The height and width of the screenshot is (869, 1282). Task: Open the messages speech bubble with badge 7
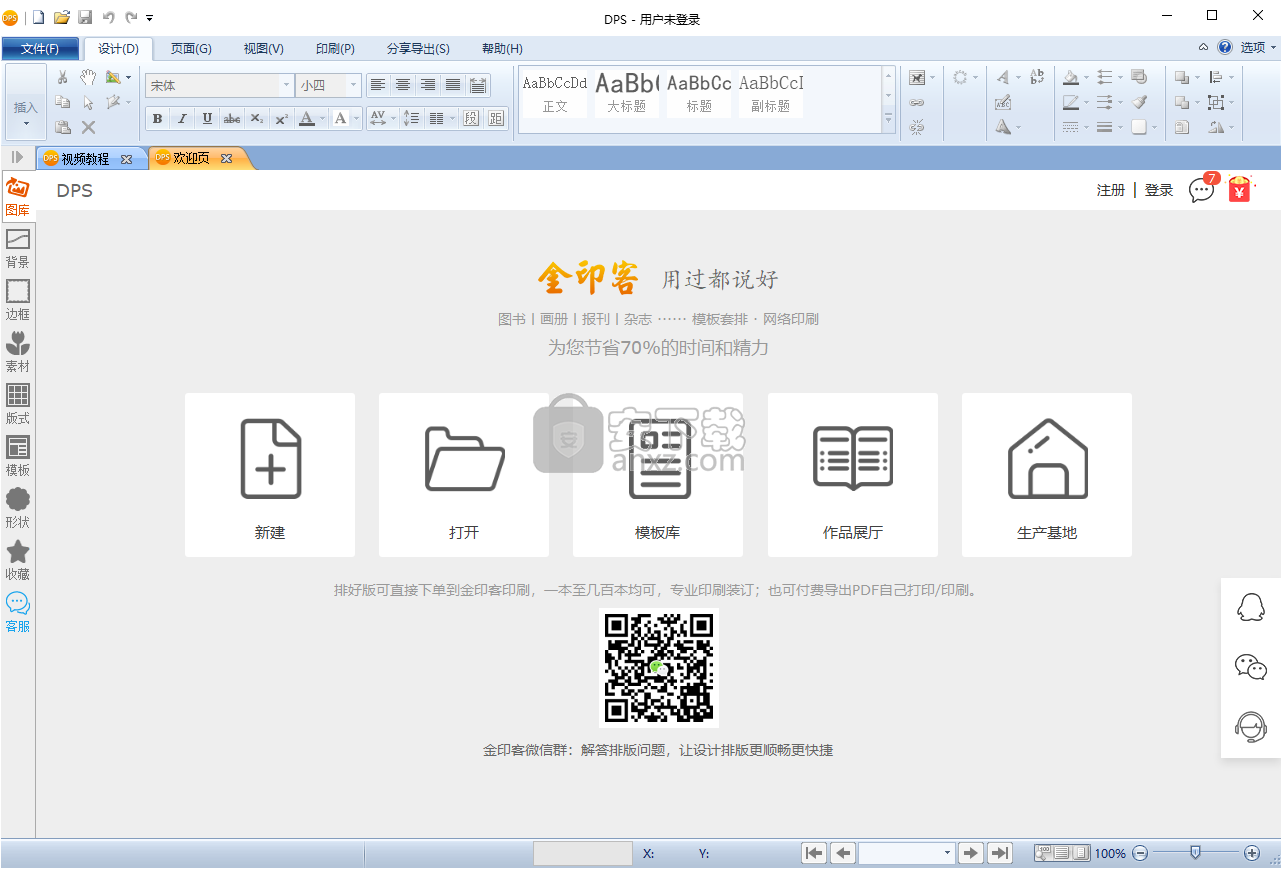click(1203, 189)
